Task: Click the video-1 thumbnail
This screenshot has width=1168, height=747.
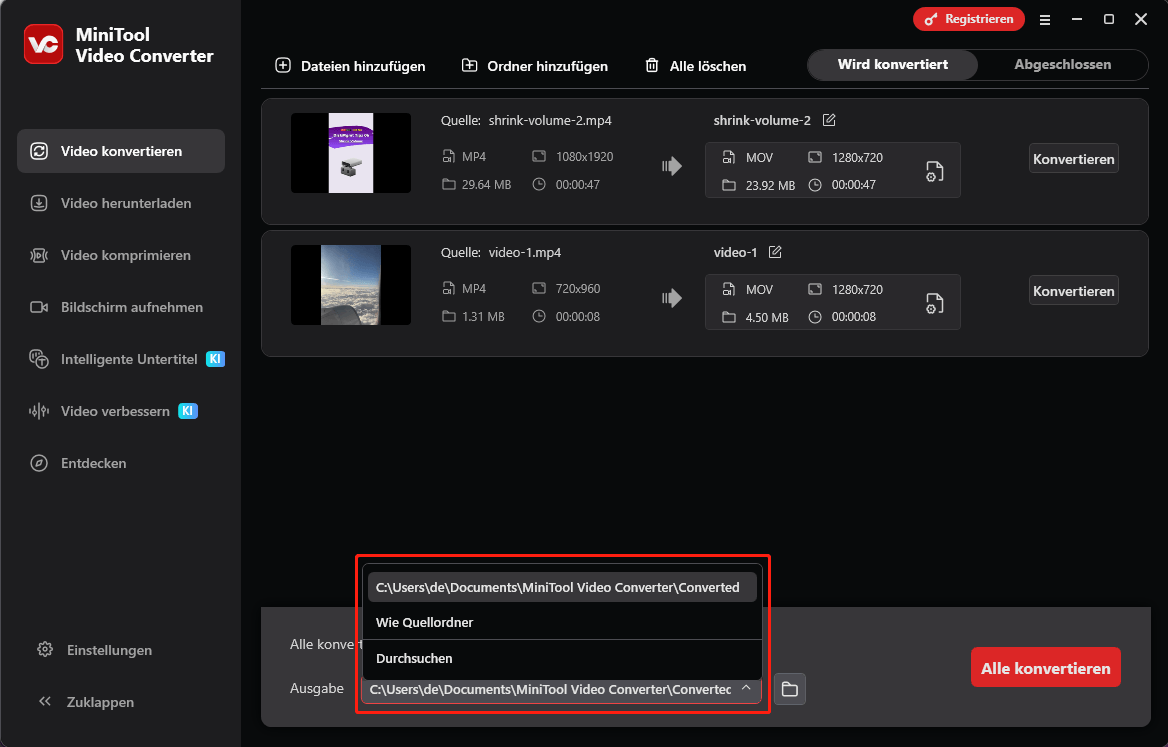Action: [351, 285]
